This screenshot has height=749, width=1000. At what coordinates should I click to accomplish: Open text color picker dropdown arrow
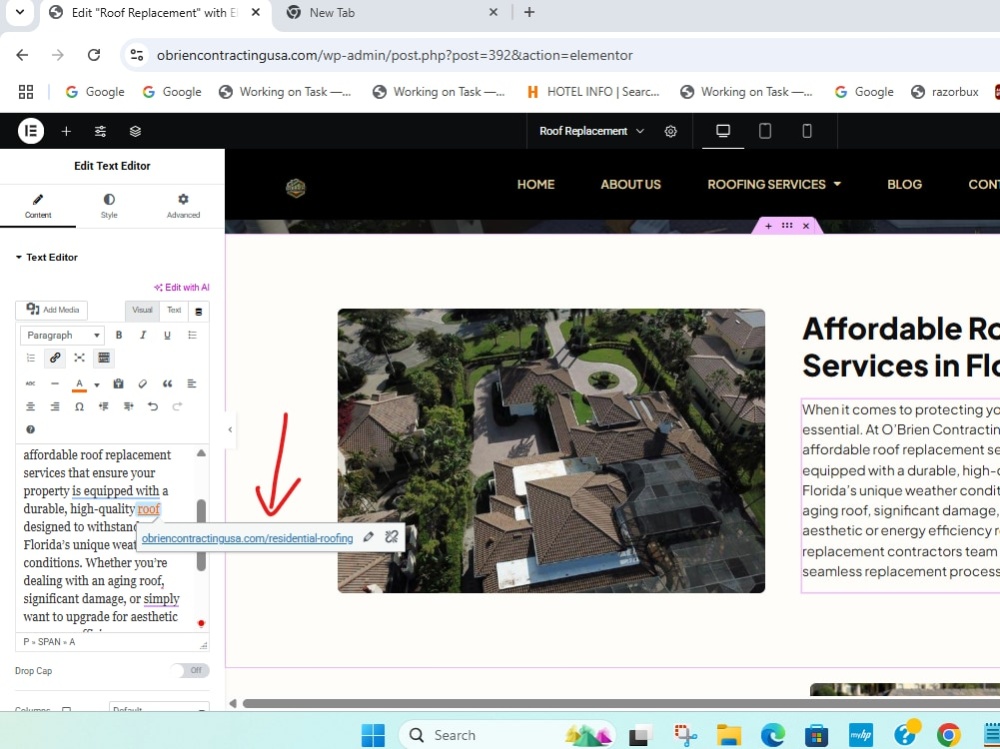(x=97, y=384)
